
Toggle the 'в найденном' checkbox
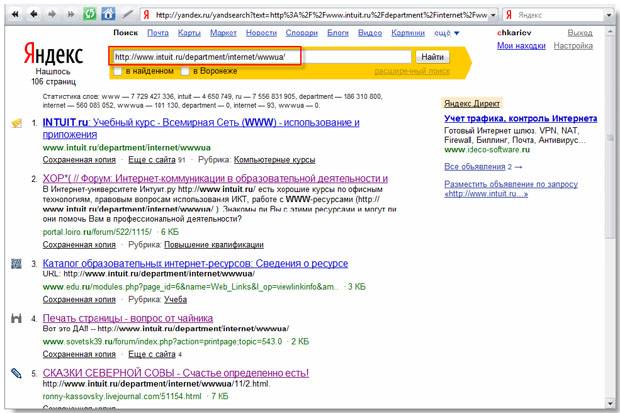coord(117,71)
